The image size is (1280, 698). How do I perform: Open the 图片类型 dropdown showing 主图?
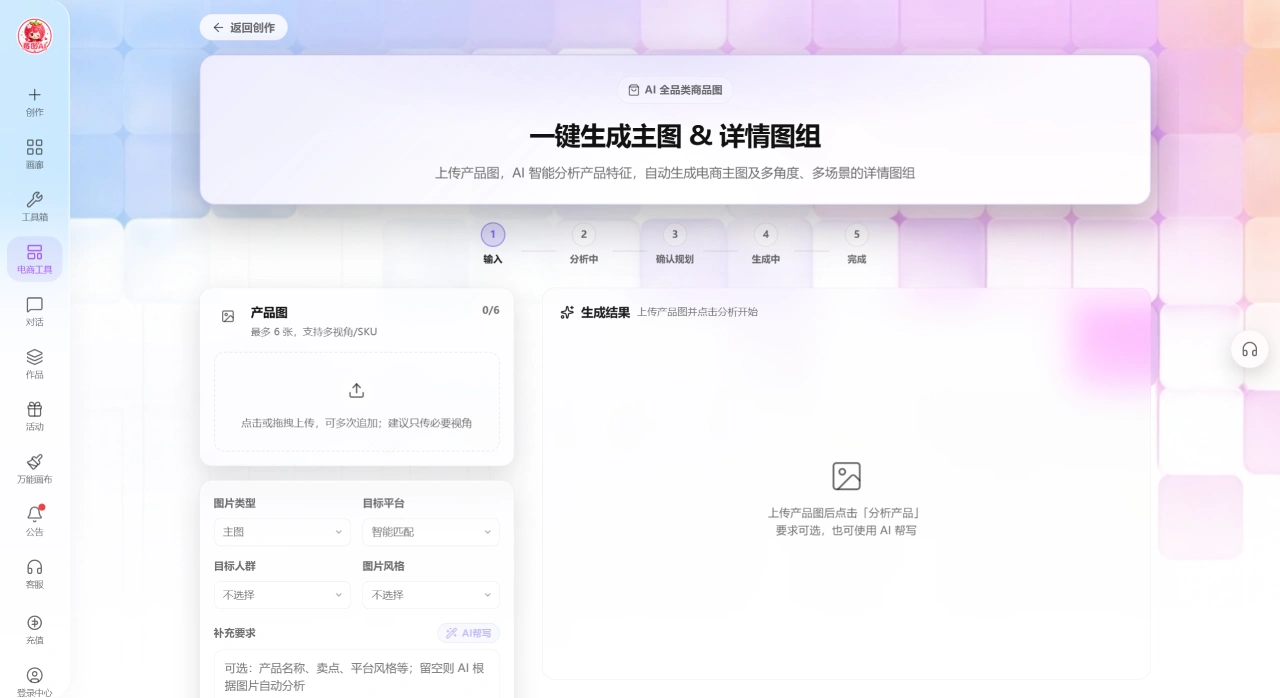(282, 532)
